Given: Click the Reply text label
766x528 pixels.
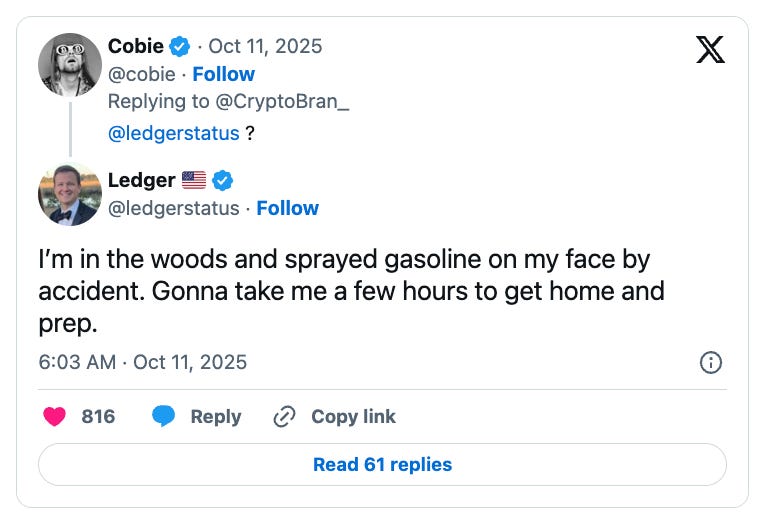Looking at the screenshot, I should (215, 417).
